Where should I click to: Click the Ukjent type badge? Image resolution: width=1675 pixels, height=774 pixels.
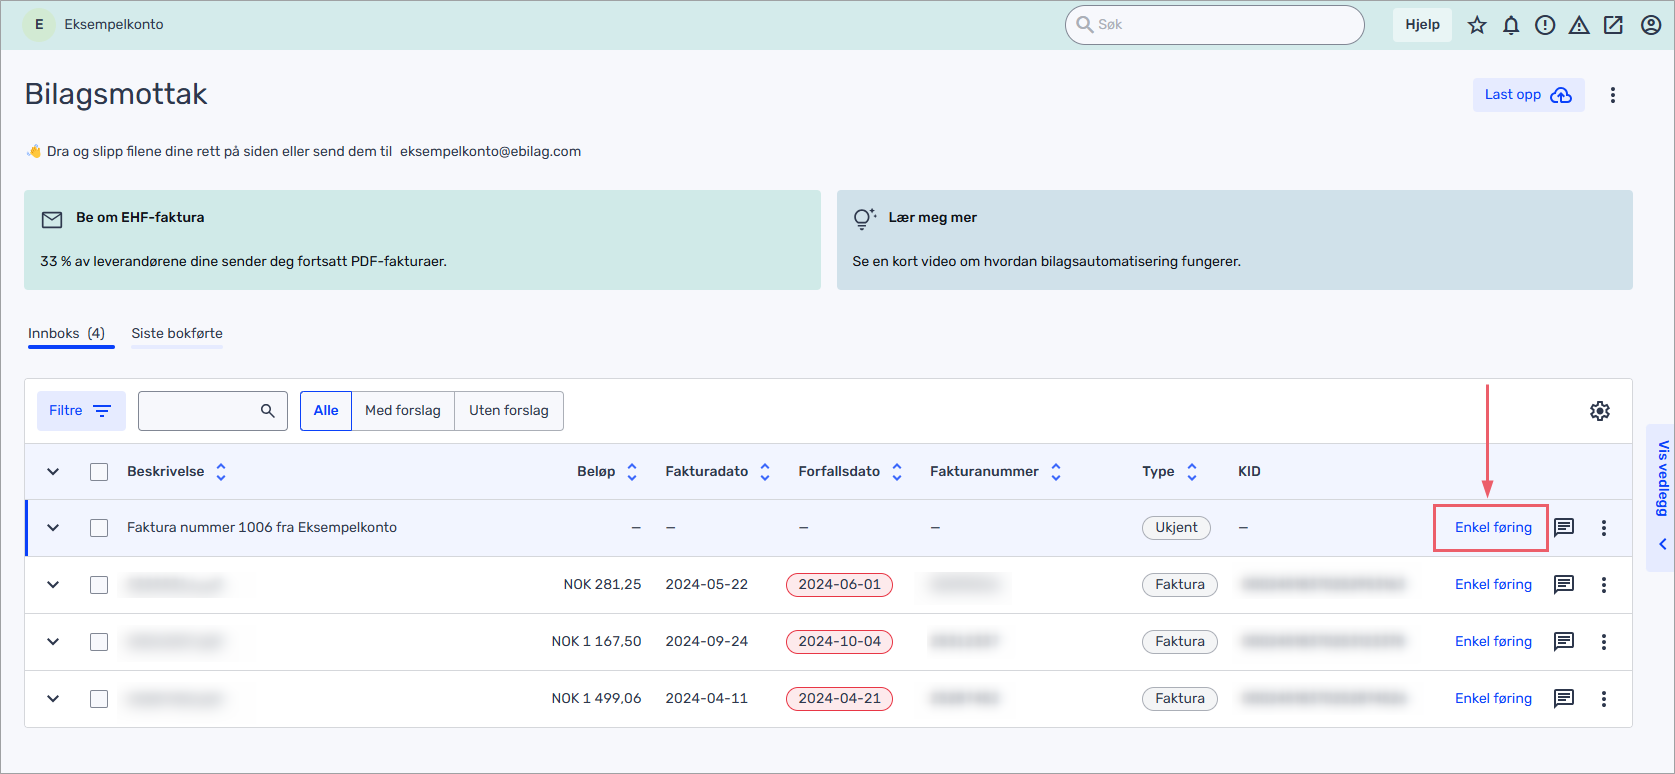1176,528
